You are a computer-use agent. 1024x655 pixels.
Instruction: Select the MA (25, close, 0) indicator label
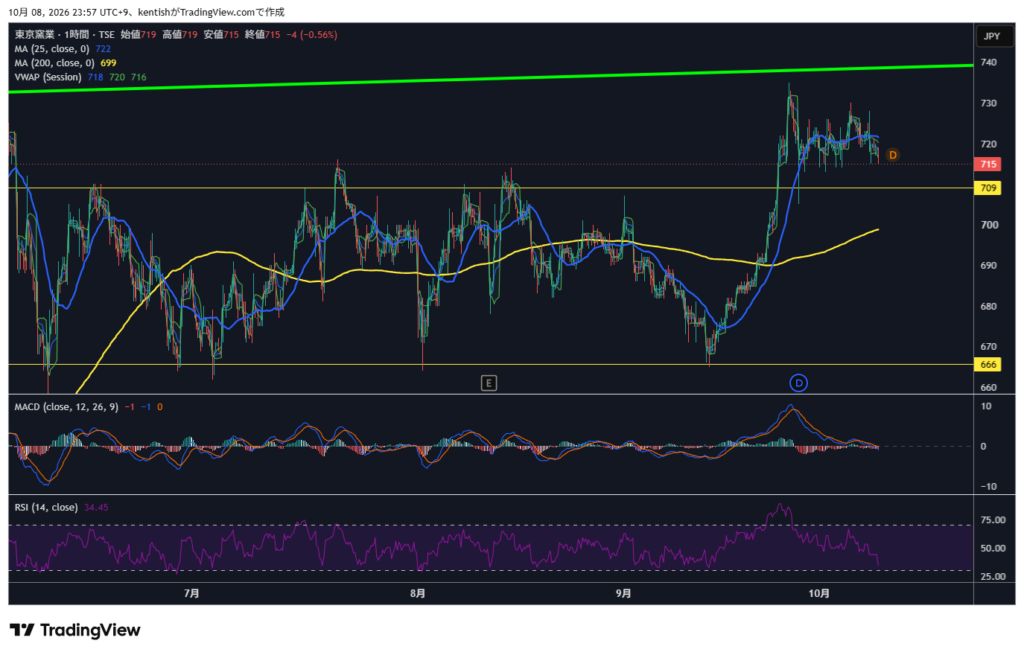pyautogui.click(x=52, y=49)
